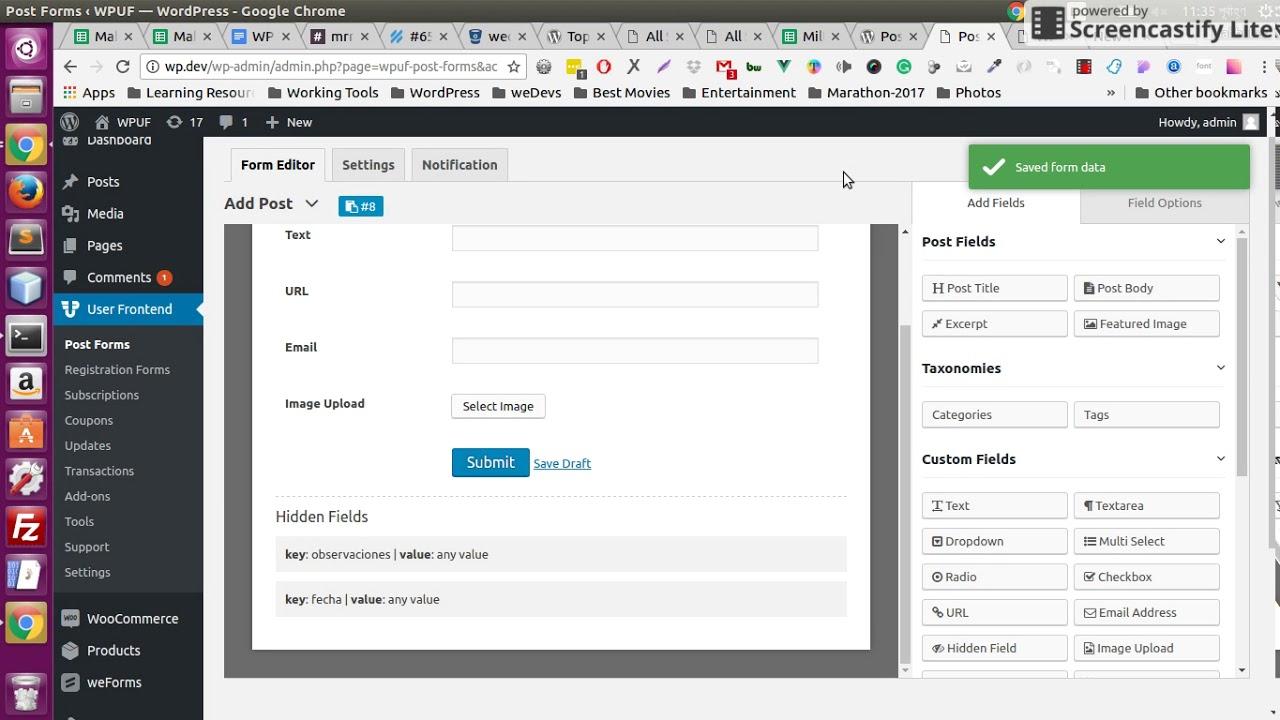Screen dimensions: 1280x720
Task: Collapse the Taxonomies section
Action: [x=1220, y=368]
